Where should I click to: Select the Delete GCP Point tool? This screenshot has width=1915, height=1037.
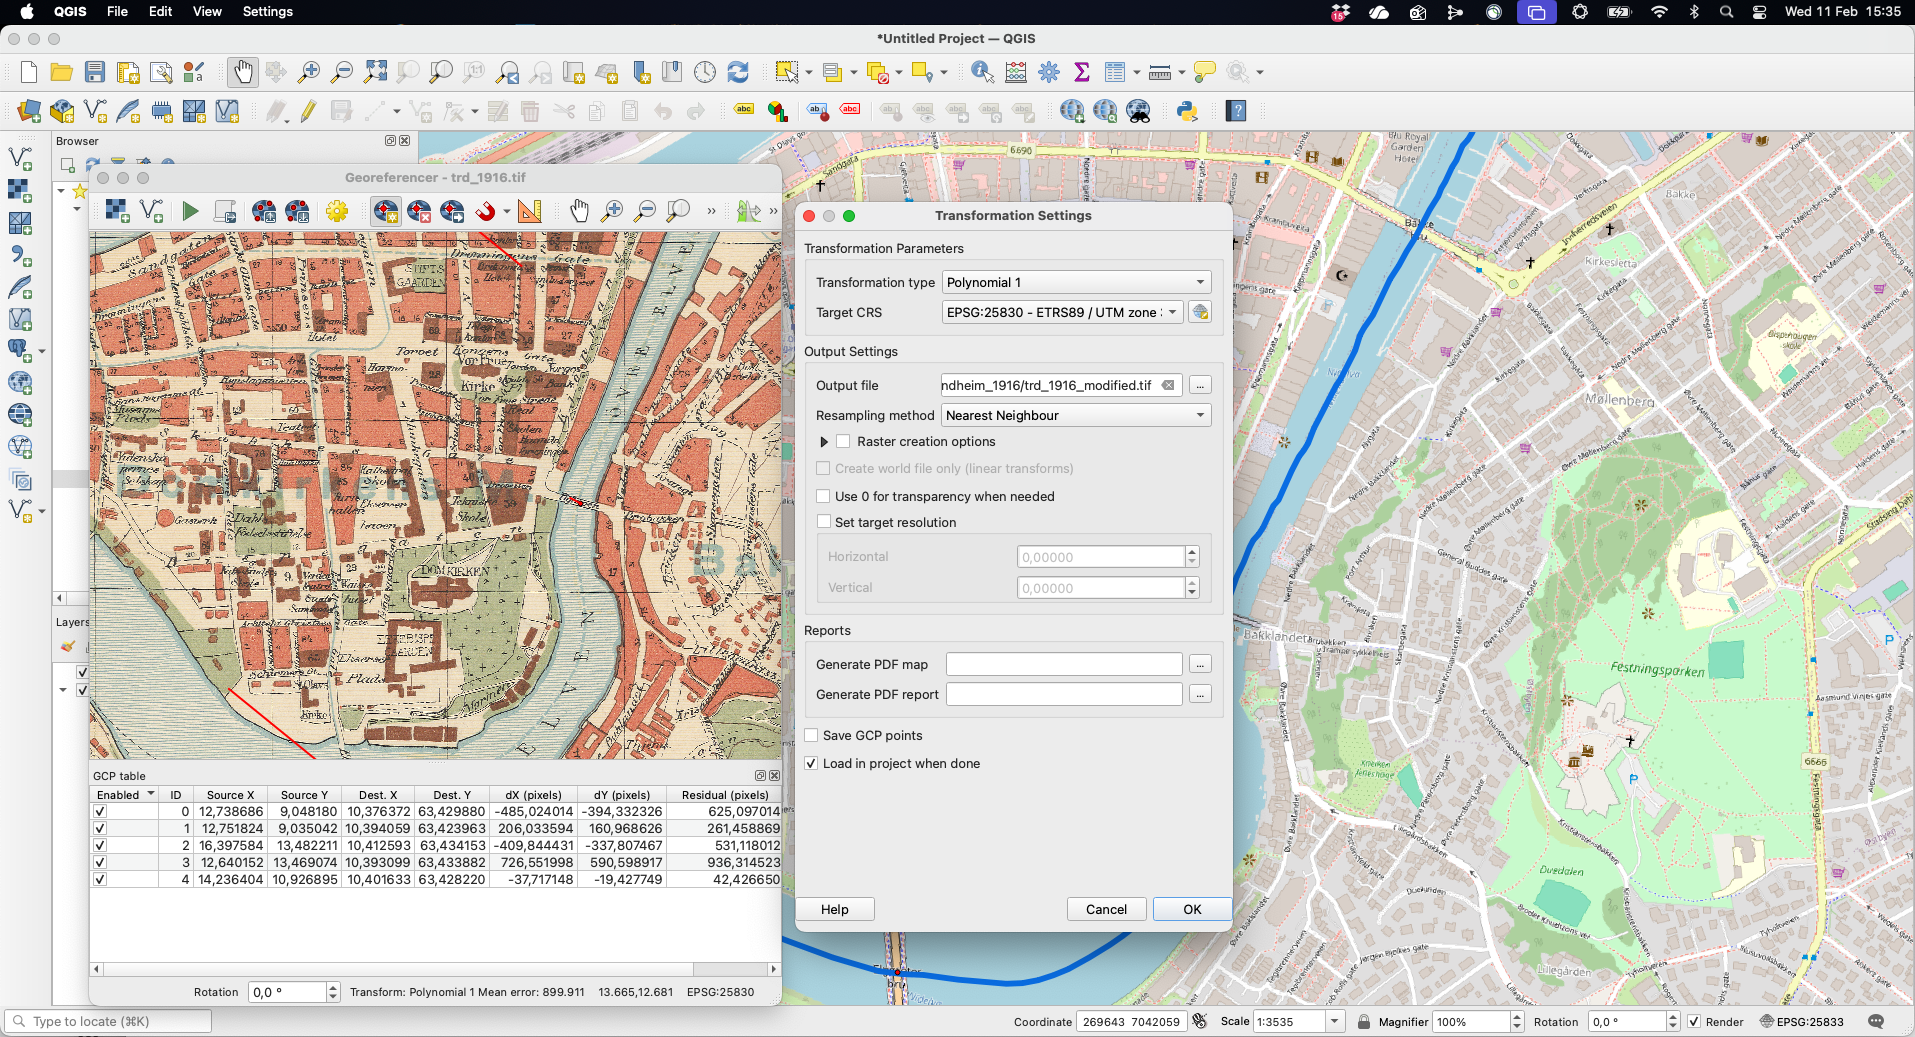click(x=419, y=211)
